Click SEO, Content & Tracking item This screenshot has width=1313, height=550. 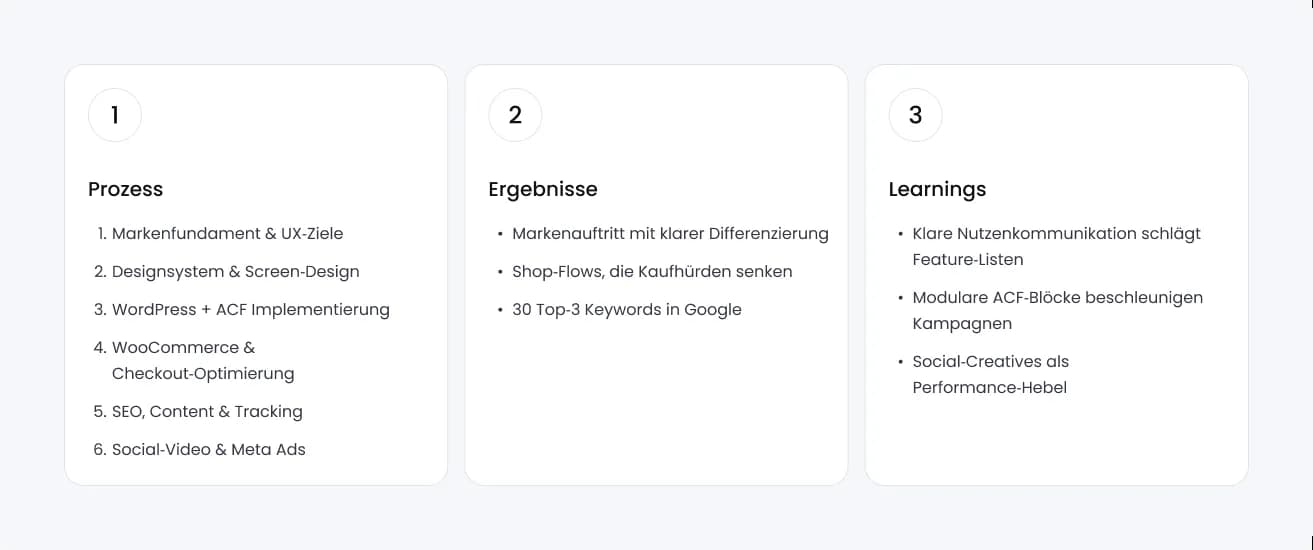point(207,411)
